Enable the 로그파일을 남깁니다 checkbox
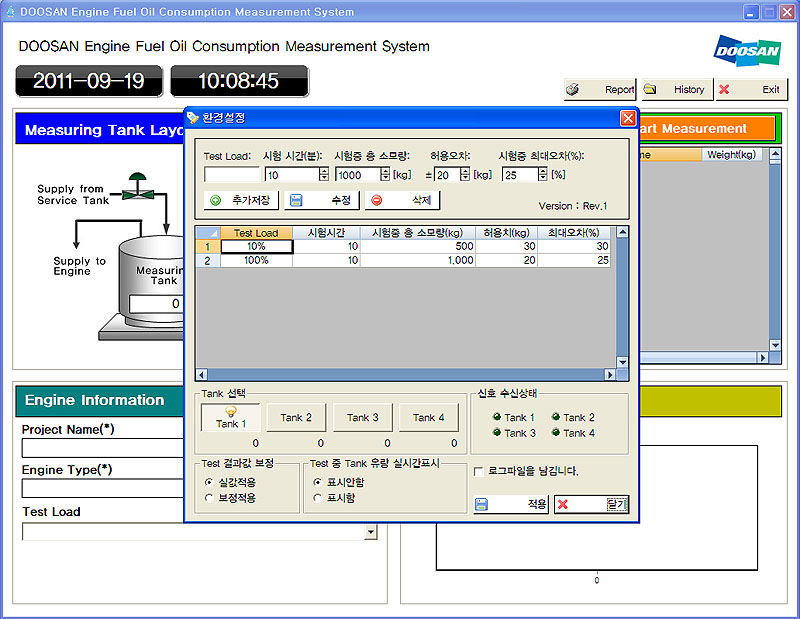This screenshot has width=800, height=619. click(x=479, y=471)
